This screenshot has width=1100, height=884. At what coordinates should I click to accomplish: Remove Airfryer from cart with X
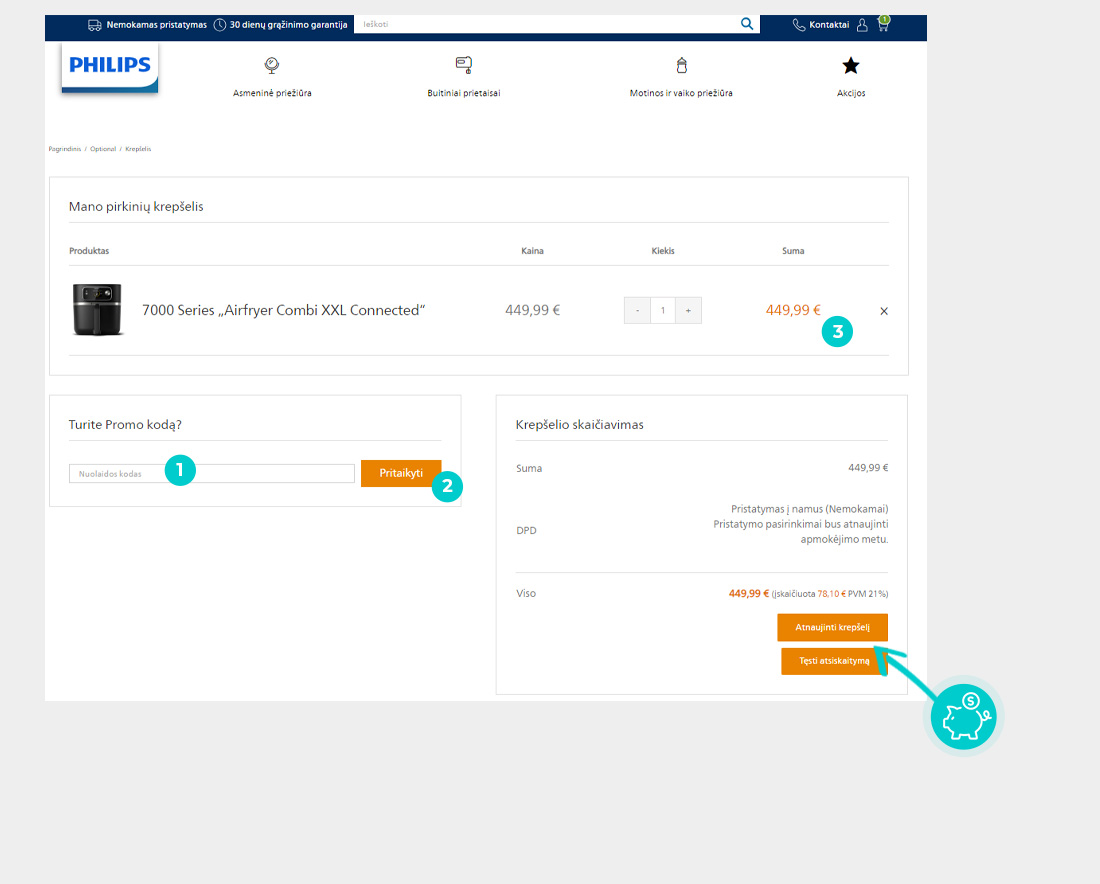point(884,311)
